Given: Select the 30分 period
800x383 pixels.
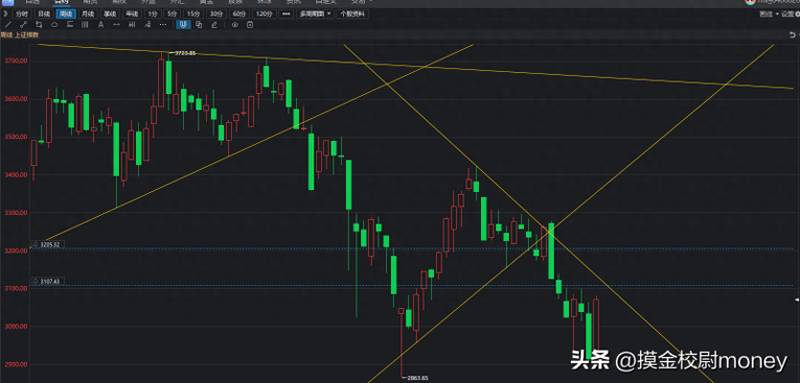Looking at the screenshot, I should tap(216, 14).
